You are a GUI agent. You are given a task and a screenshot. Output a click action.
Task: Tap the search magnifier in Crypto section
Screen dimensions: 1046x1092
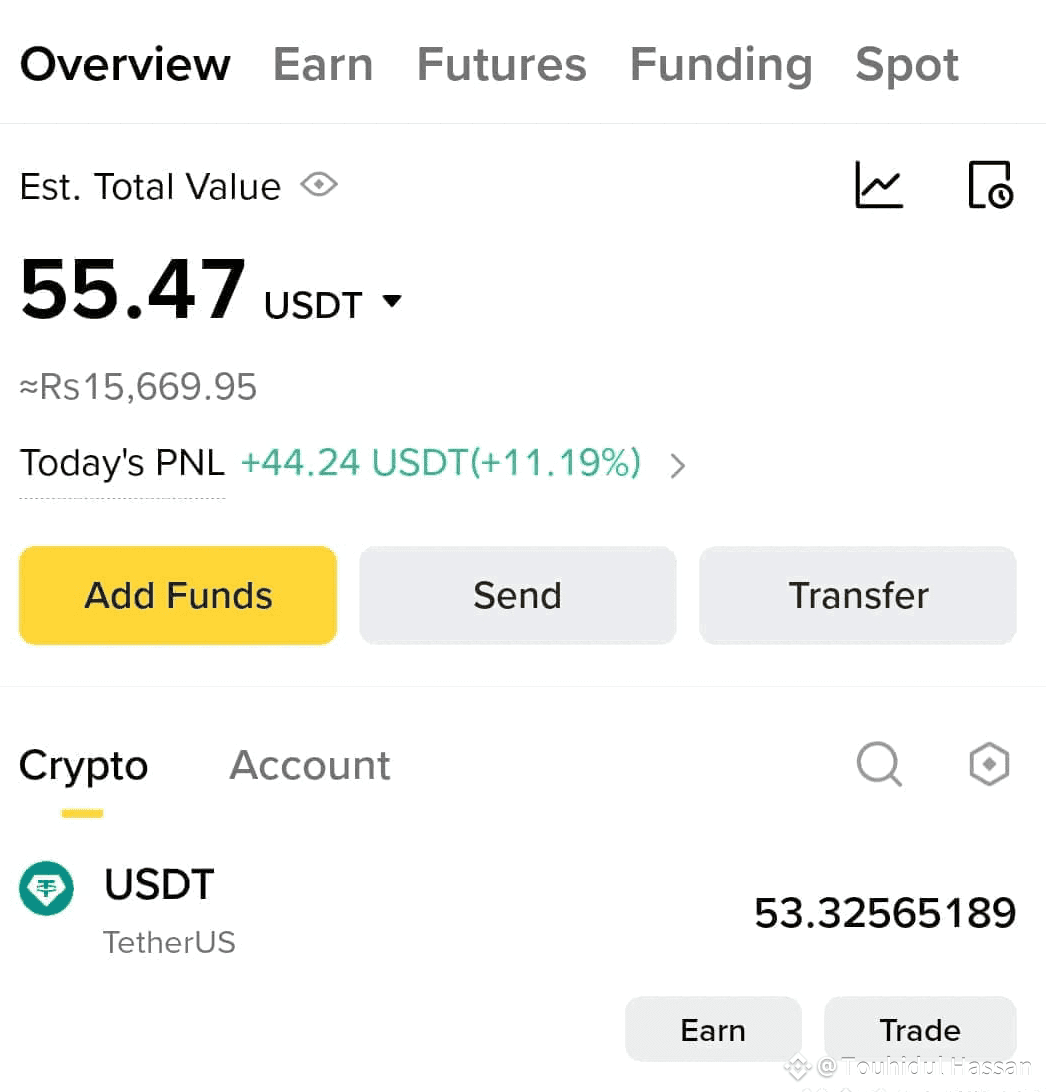(879, 765)
